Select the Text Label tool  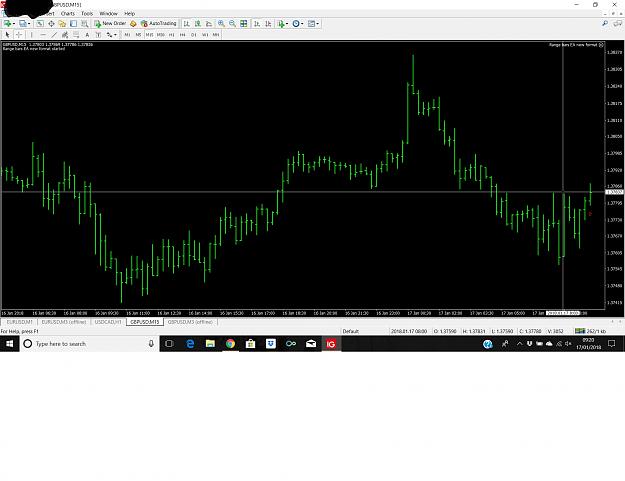coord(98,35)
